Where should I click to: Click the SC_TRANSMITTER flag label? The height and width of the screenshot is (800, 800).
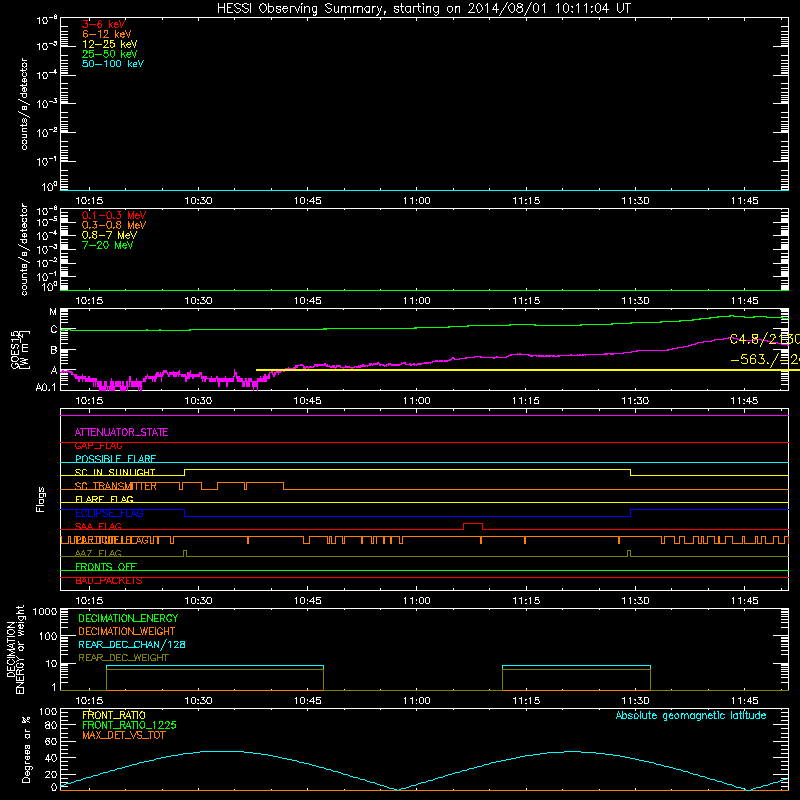[116, 486]
